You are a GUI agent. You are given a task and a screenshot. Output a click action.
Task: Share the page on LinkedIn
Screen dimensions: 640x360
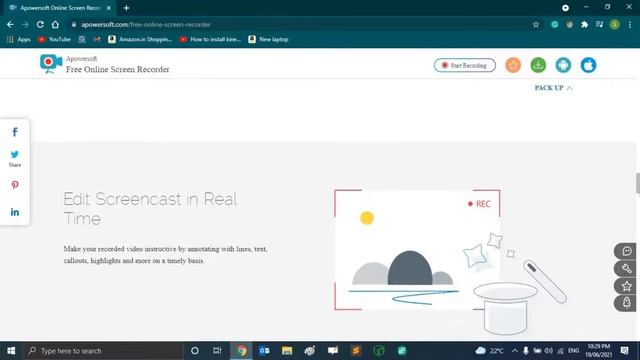[x=15, y=212]
